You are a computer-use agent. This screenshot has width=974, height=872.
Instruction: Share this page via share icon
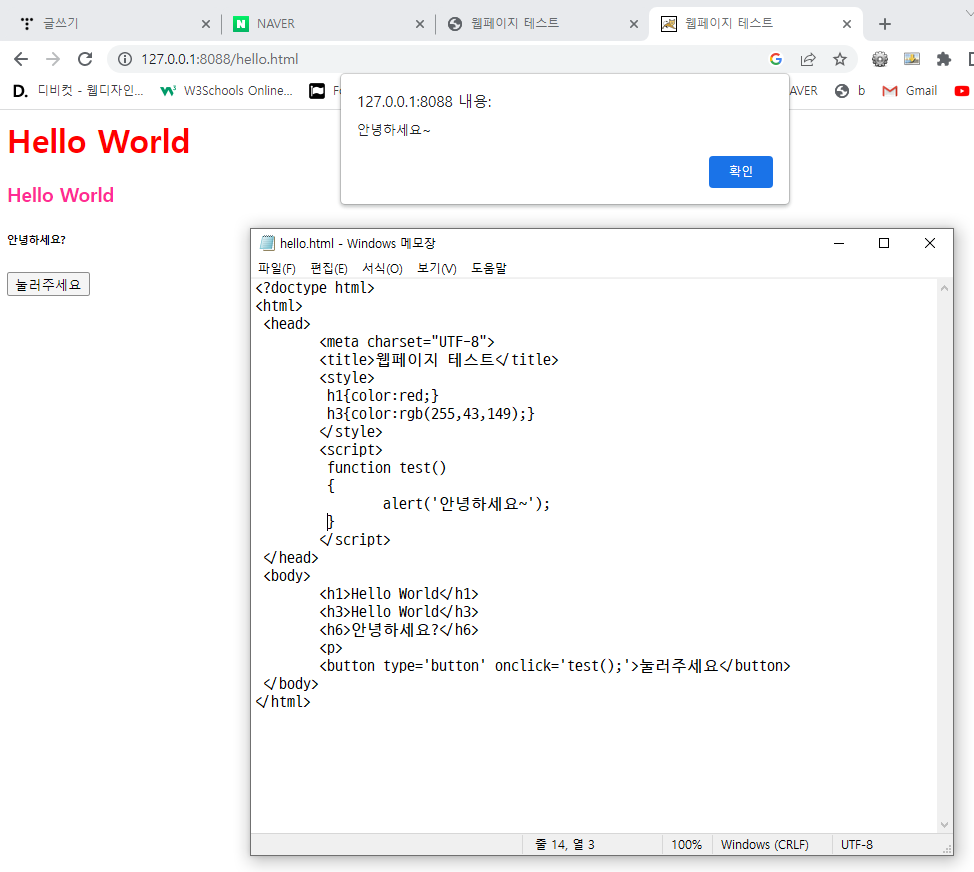[x=808, y=59]
